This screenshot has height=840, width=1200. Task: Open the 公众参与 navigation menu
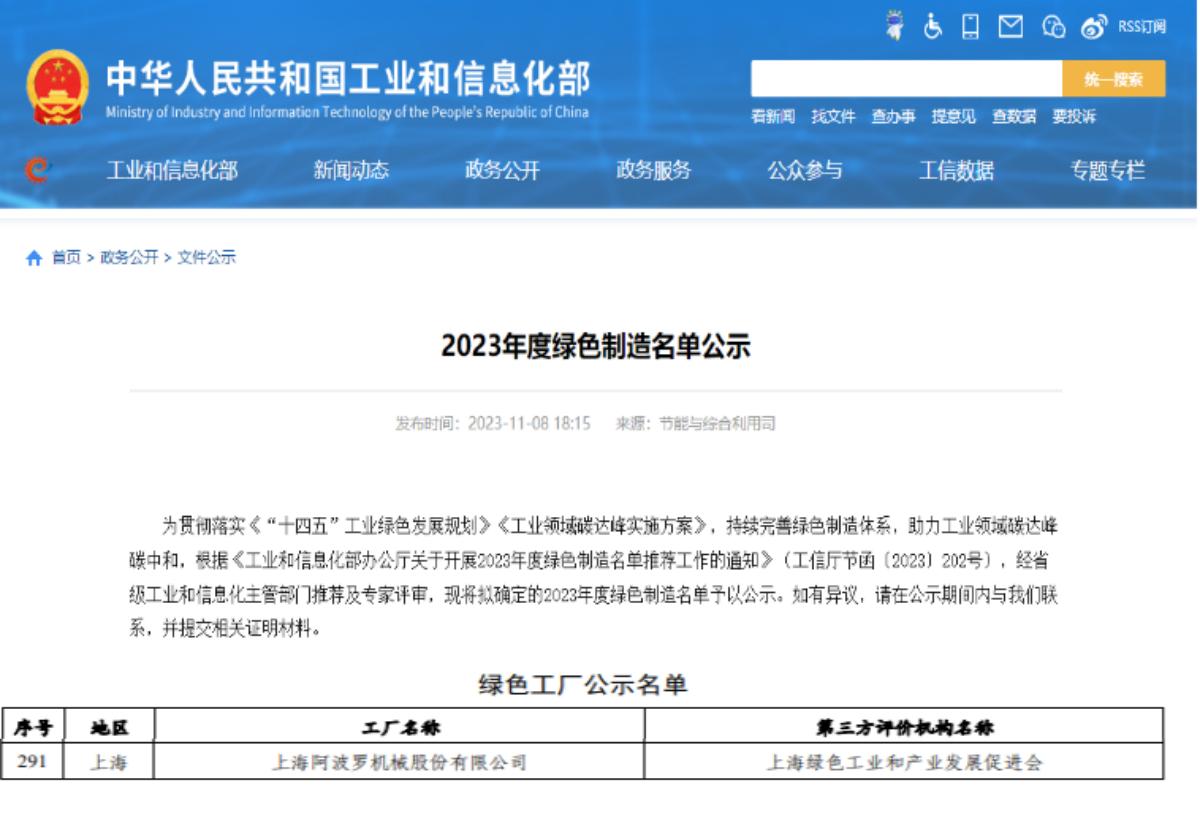pyautogui.click(x=805, y=171)
